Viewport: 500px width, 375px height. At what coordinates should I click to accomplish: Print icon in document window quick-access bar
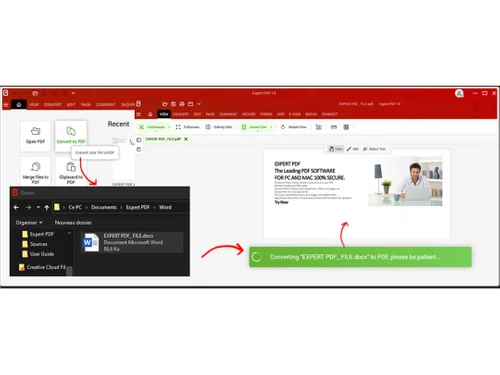tap(182, 104)
